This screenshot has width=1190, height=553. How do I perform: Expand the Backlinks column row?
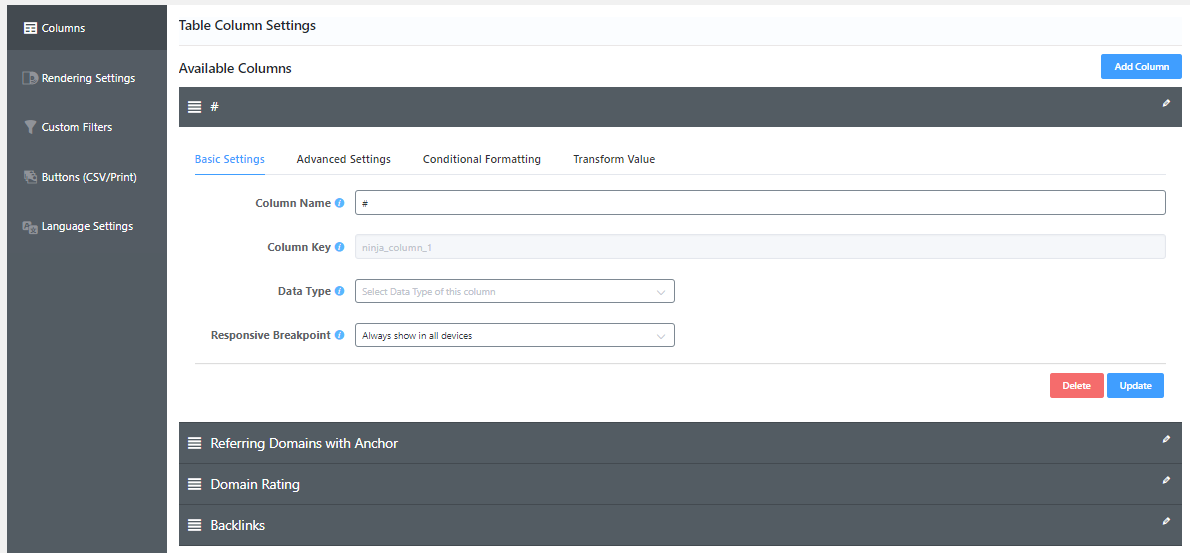tap(680, 525)
